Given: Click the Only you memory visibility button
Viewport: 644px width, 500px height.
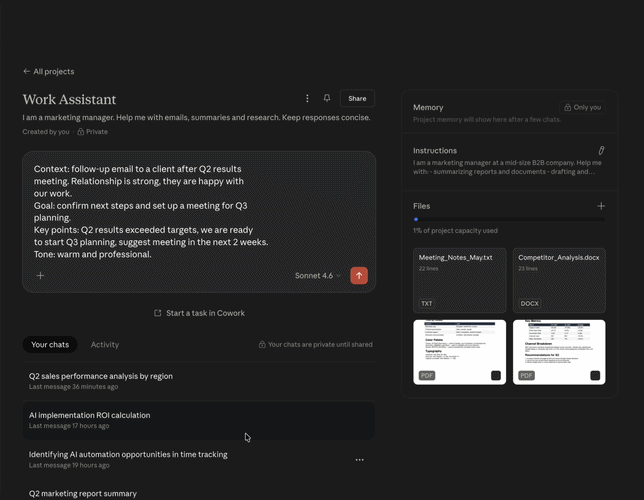Looking at the screenshot, I should point(582,107).
